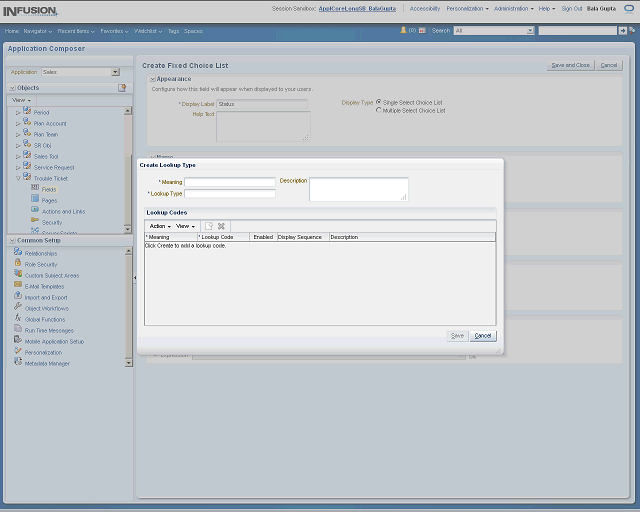Click the chat bubble icon top right

tap(629, 9)
